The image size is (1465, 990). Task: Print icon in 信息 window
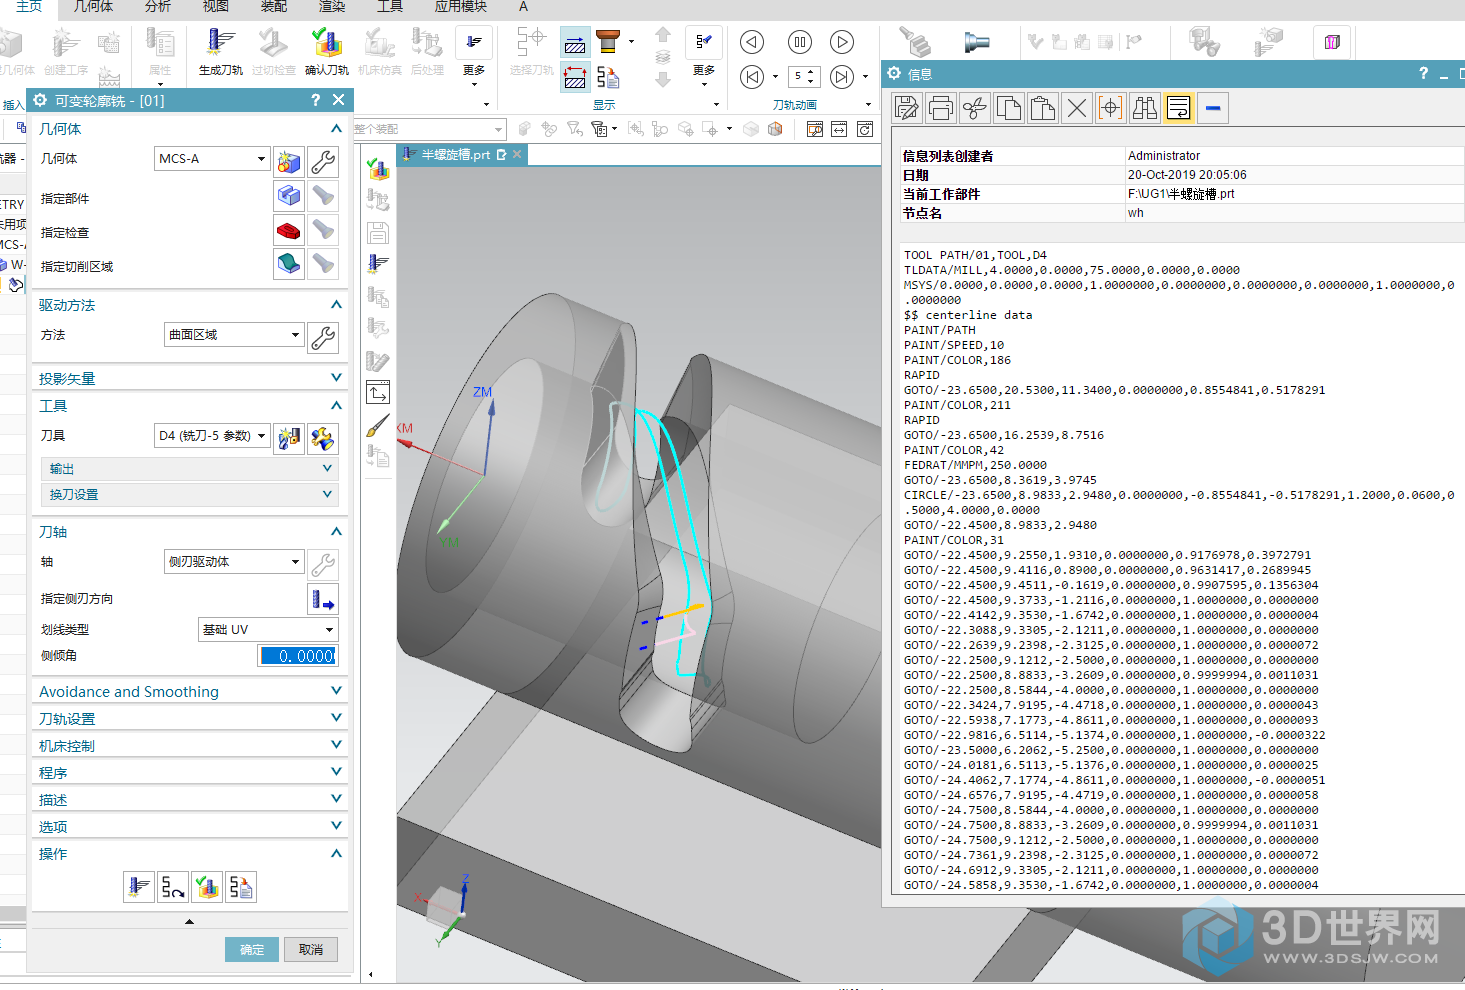[x=941, y=108]
